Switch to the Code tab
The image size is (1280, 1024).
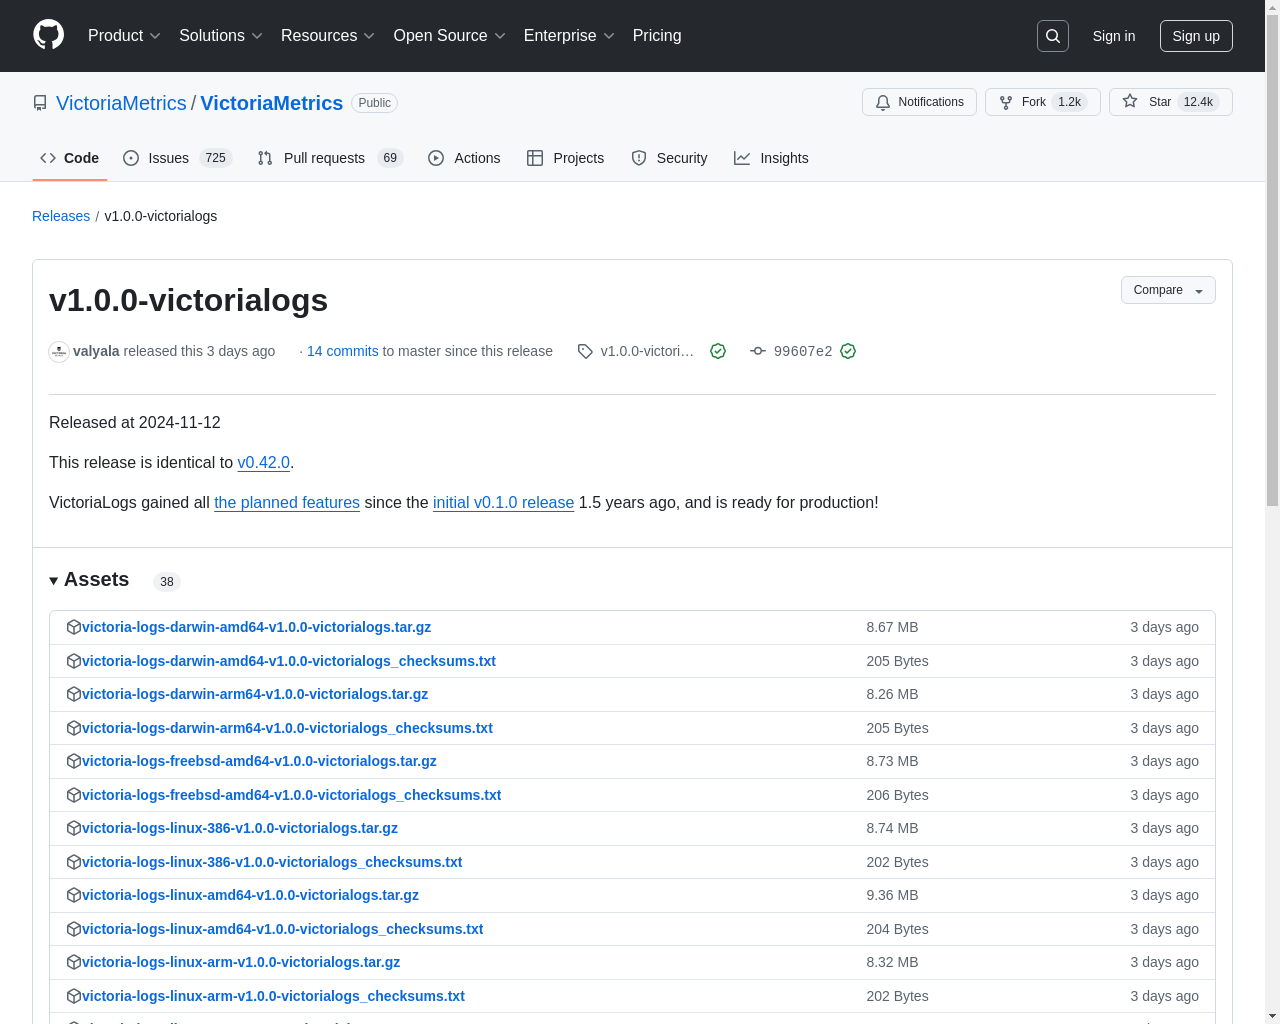(70, 158)
